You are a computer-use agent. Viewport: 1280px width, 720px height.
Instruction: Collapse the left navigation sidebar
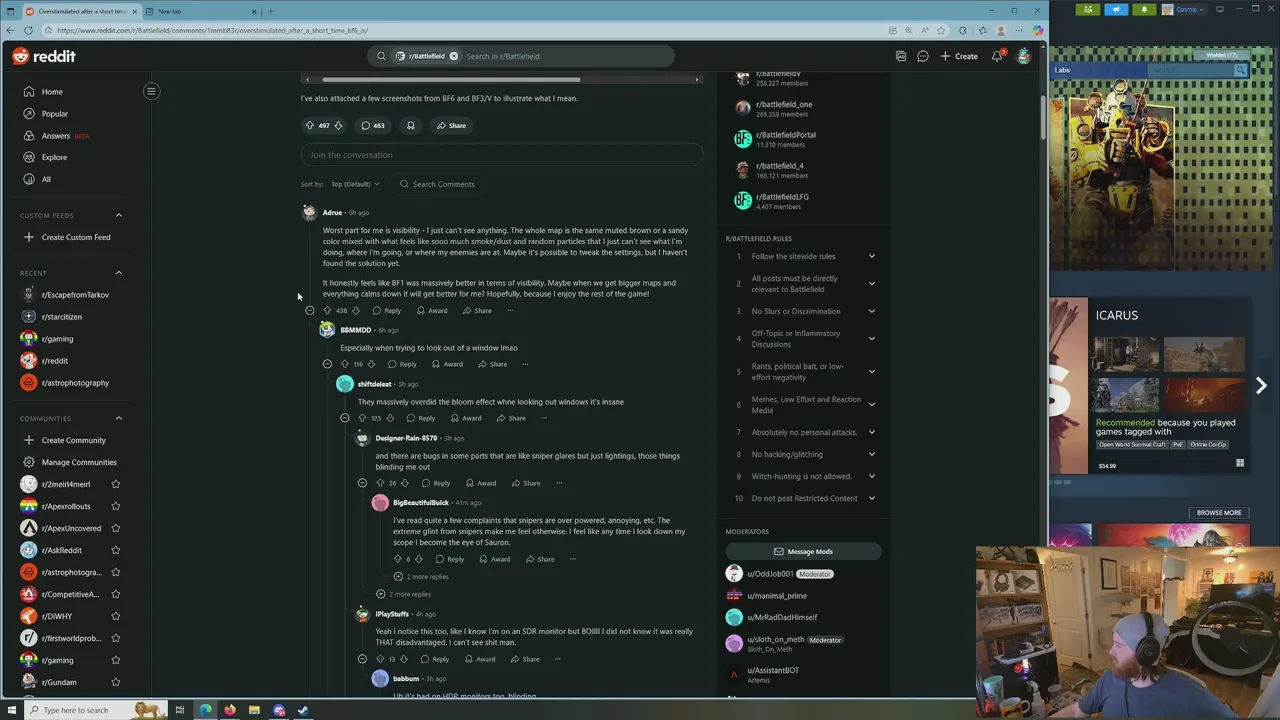[x=151, y=91]
